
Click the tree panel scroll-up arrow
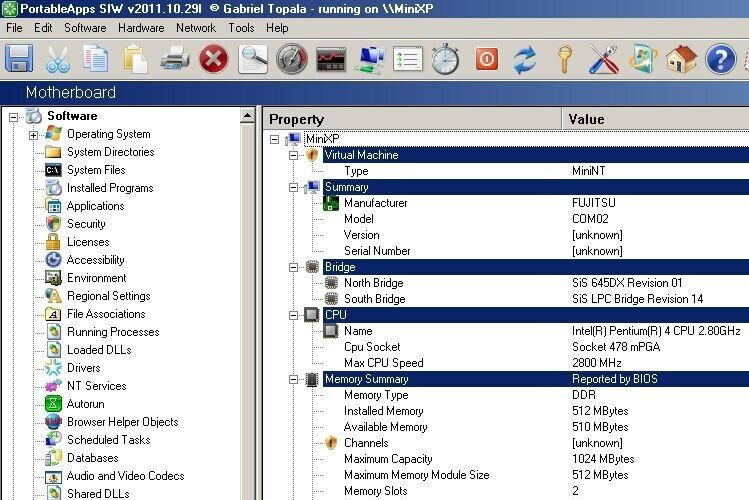[247, 116]
